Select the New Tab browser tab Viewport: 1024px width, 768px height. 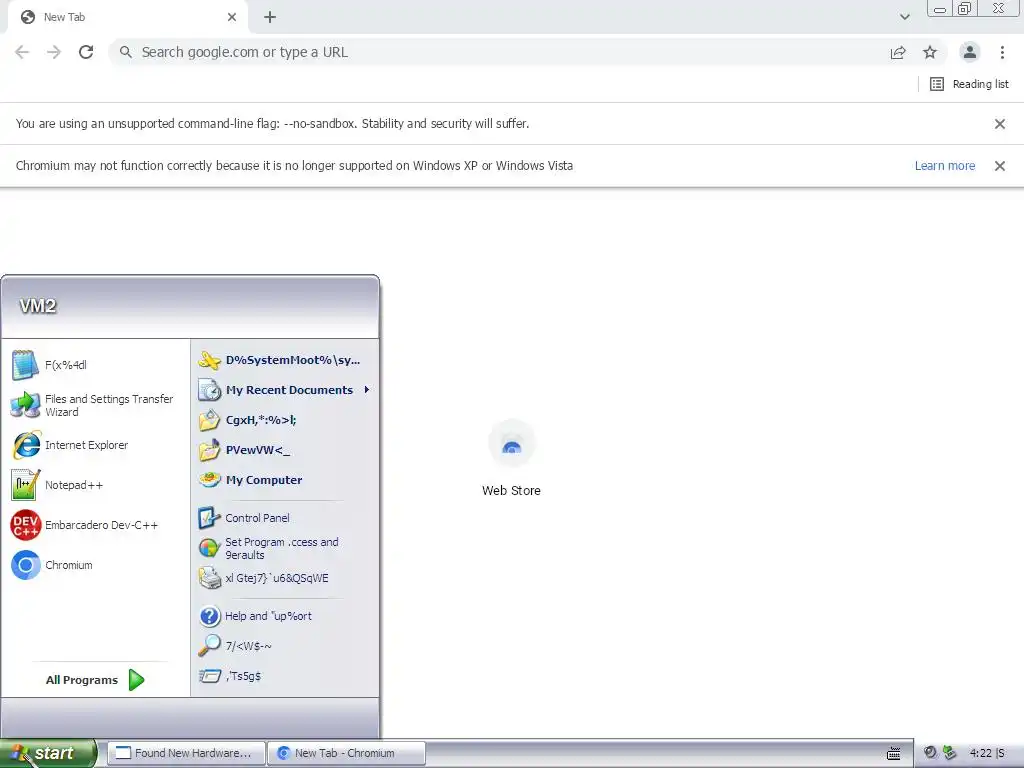(x=127, y=17)
